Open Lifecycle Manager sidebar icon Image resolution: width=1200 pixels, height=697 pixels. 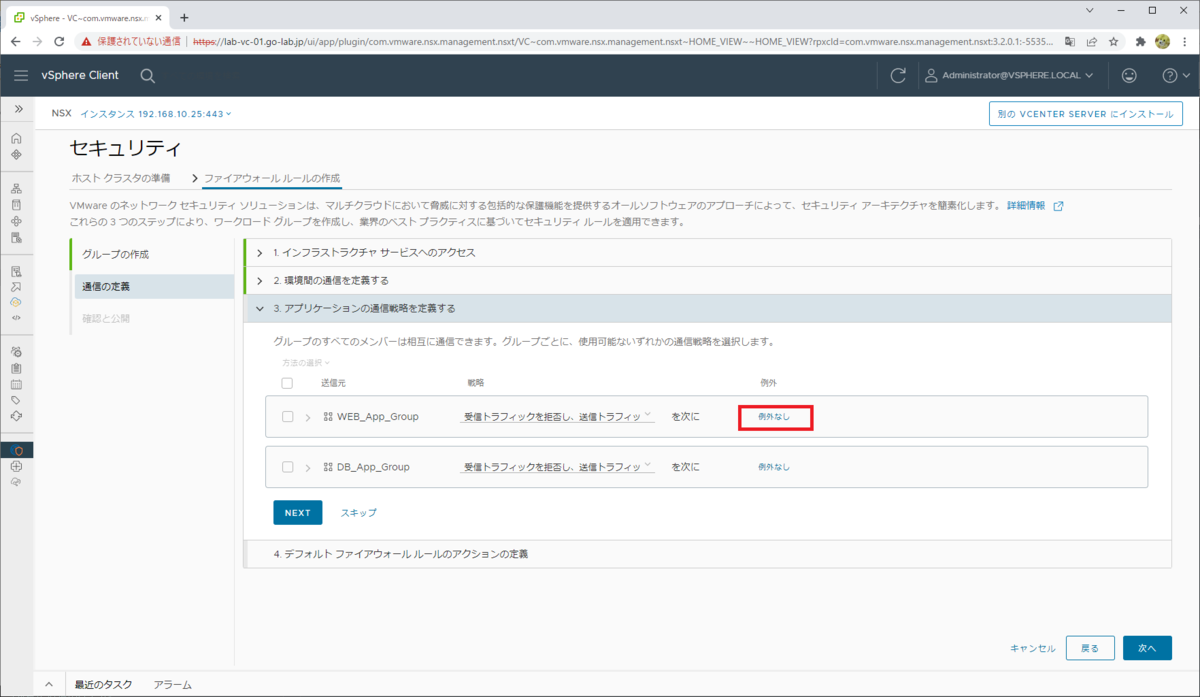[16, 416]
